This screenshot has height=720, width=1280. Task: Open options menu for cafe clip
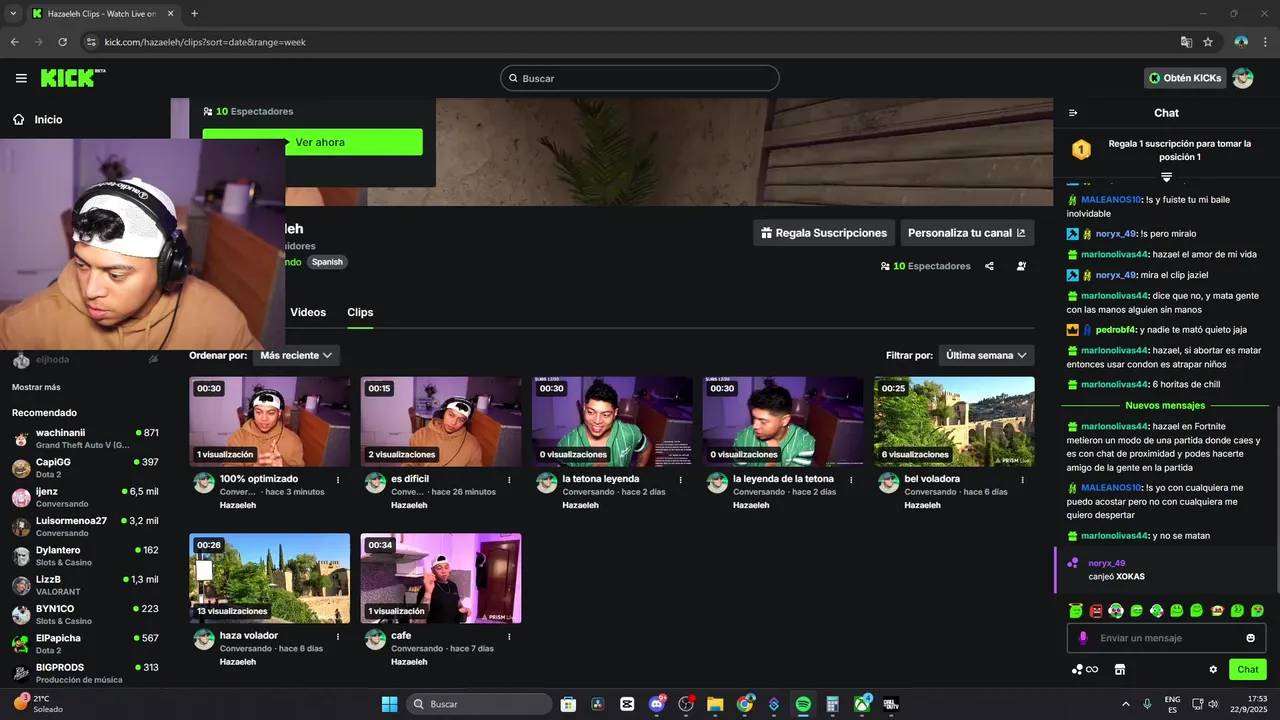[x=509, y=637]
